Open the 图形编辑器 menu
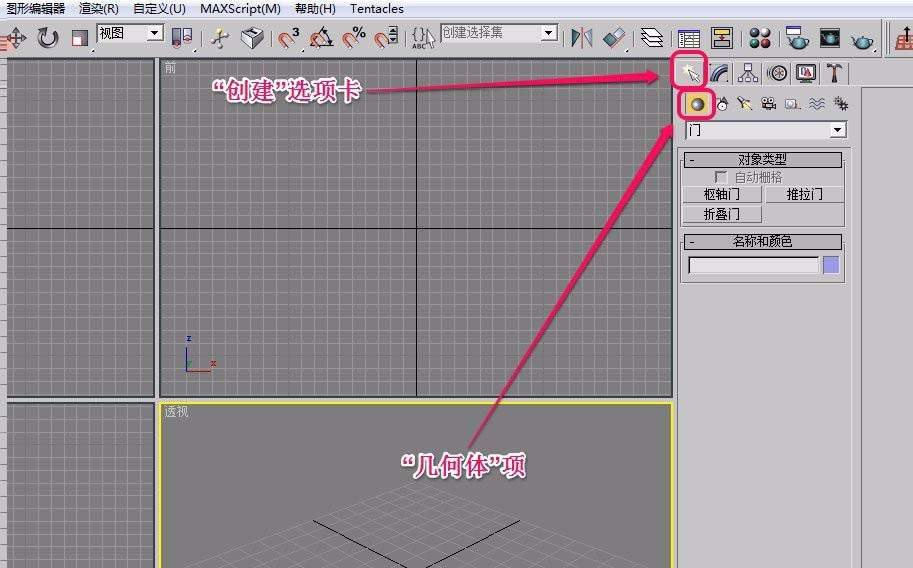The height and width of the screenshot is (568, 913). [x=36, y=9]
